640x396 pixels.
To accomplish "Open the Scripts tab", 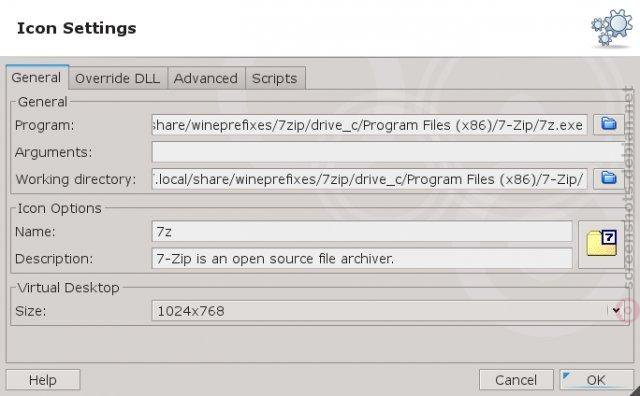I will click(275, 78).
